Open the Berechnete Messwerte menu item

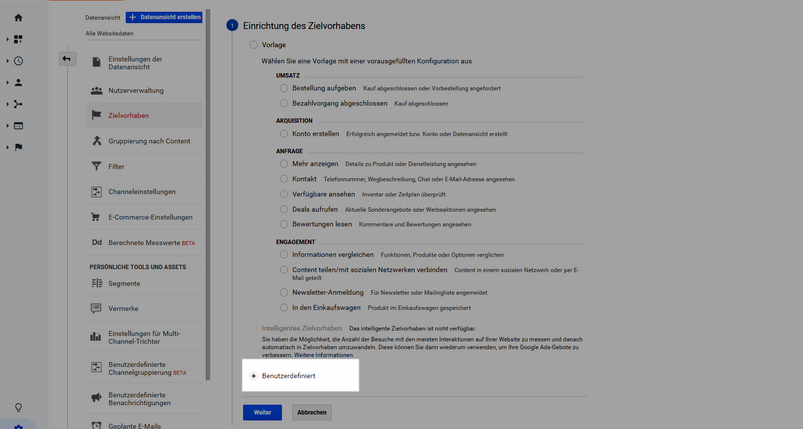[x=144, y=243]
